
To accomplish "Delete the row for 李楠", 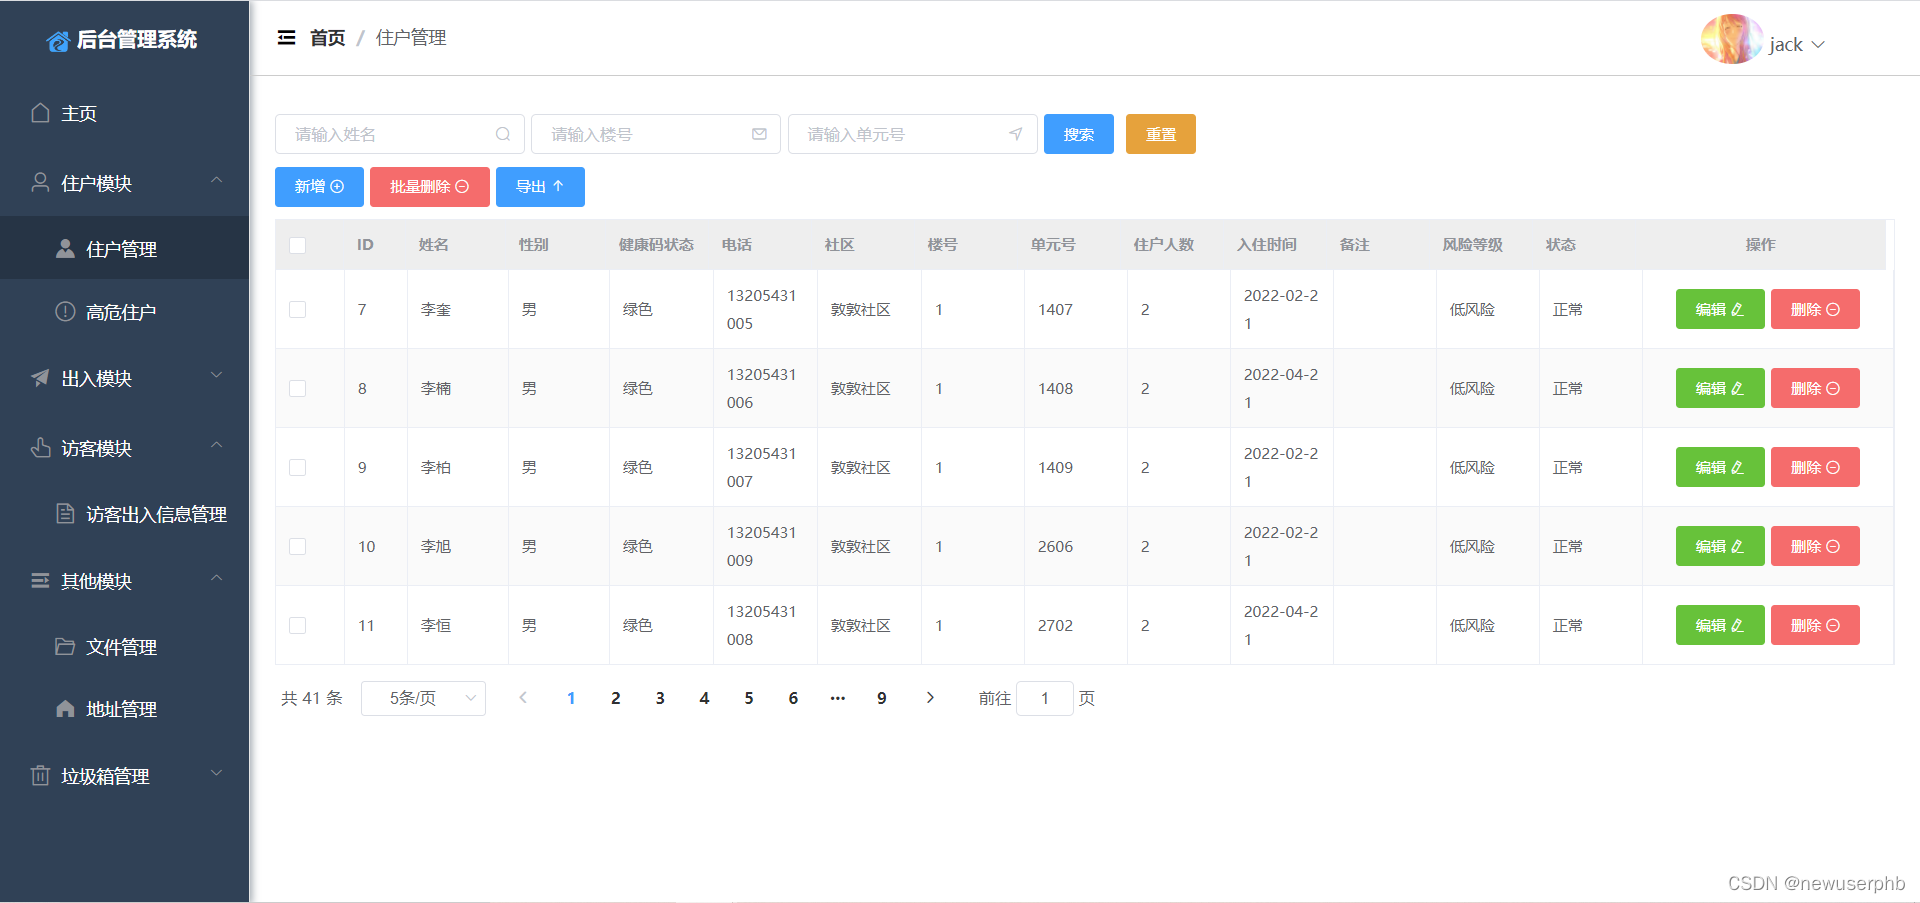I will pyautogui.click(x=1815, y=388).
